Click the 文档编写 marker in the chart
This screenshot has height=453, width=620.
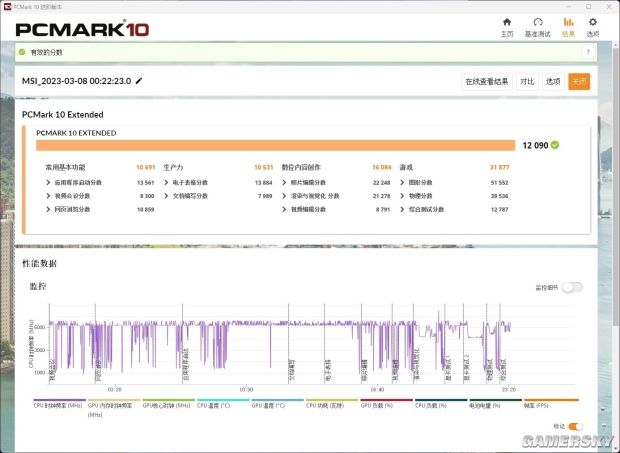click(292, 370)
